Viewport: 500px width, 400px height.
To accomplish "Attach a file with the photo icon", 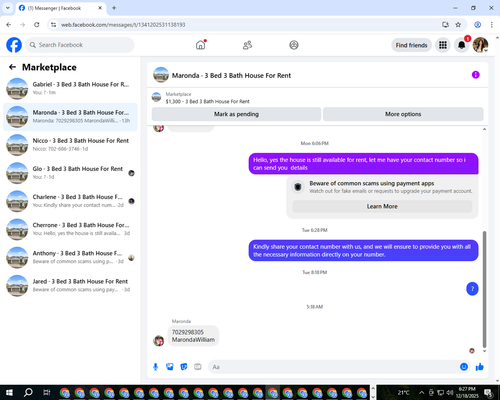I will 170,367.
